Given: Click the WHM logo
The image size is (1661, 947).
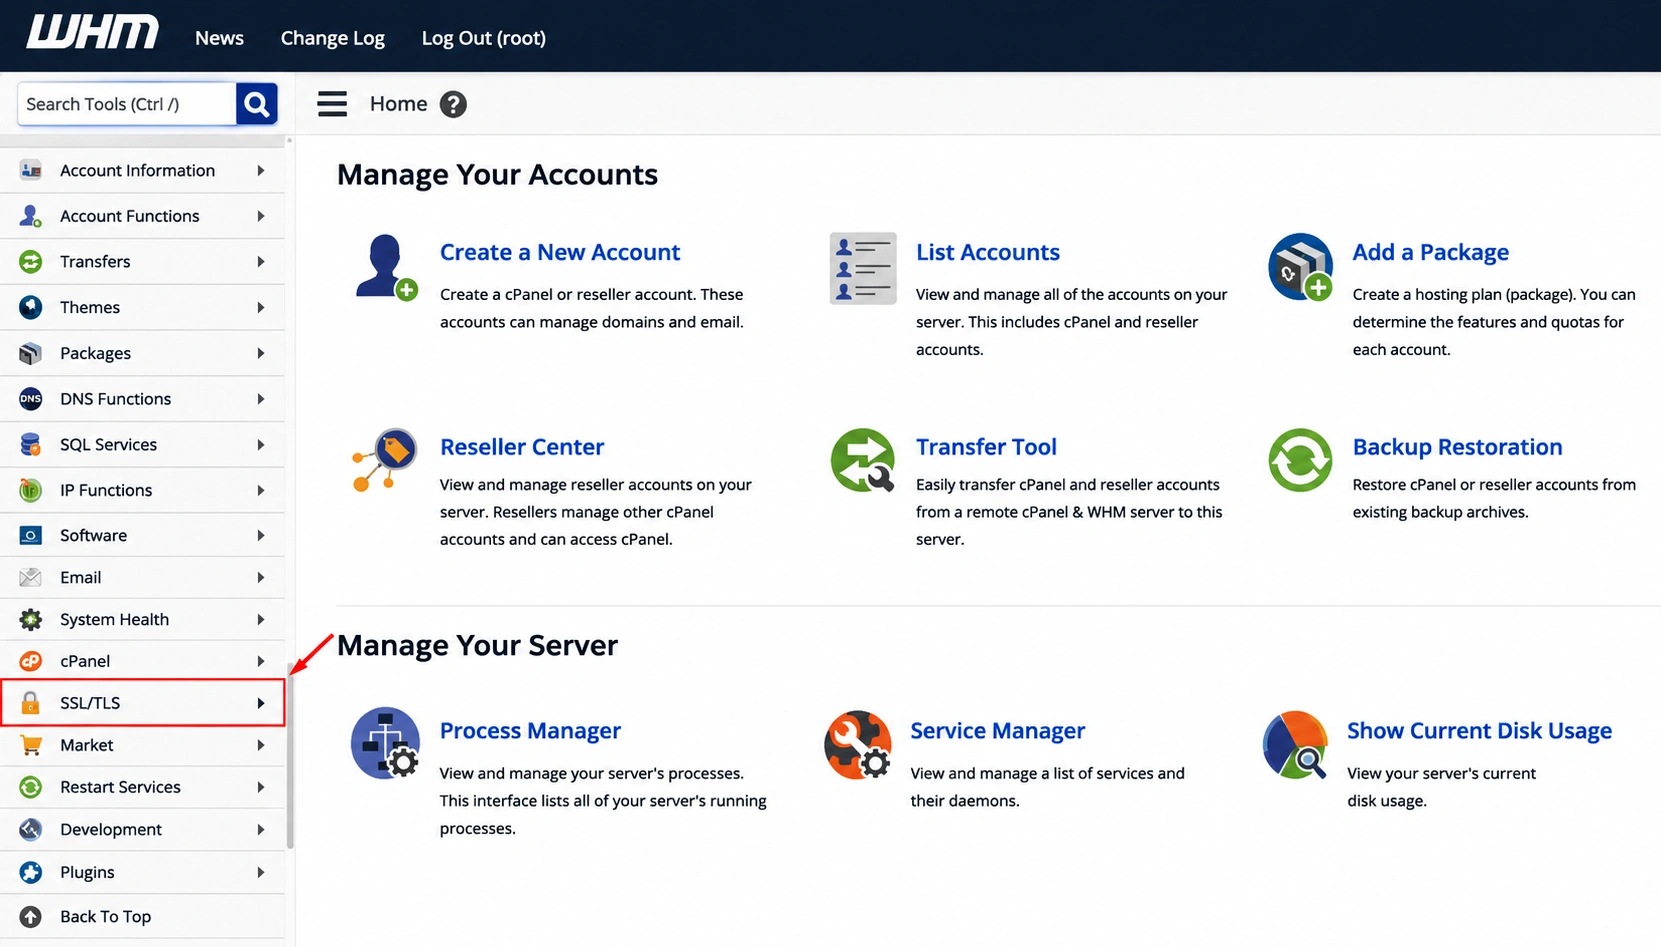Looking at the screenshot, I should (x=92, y=32).
